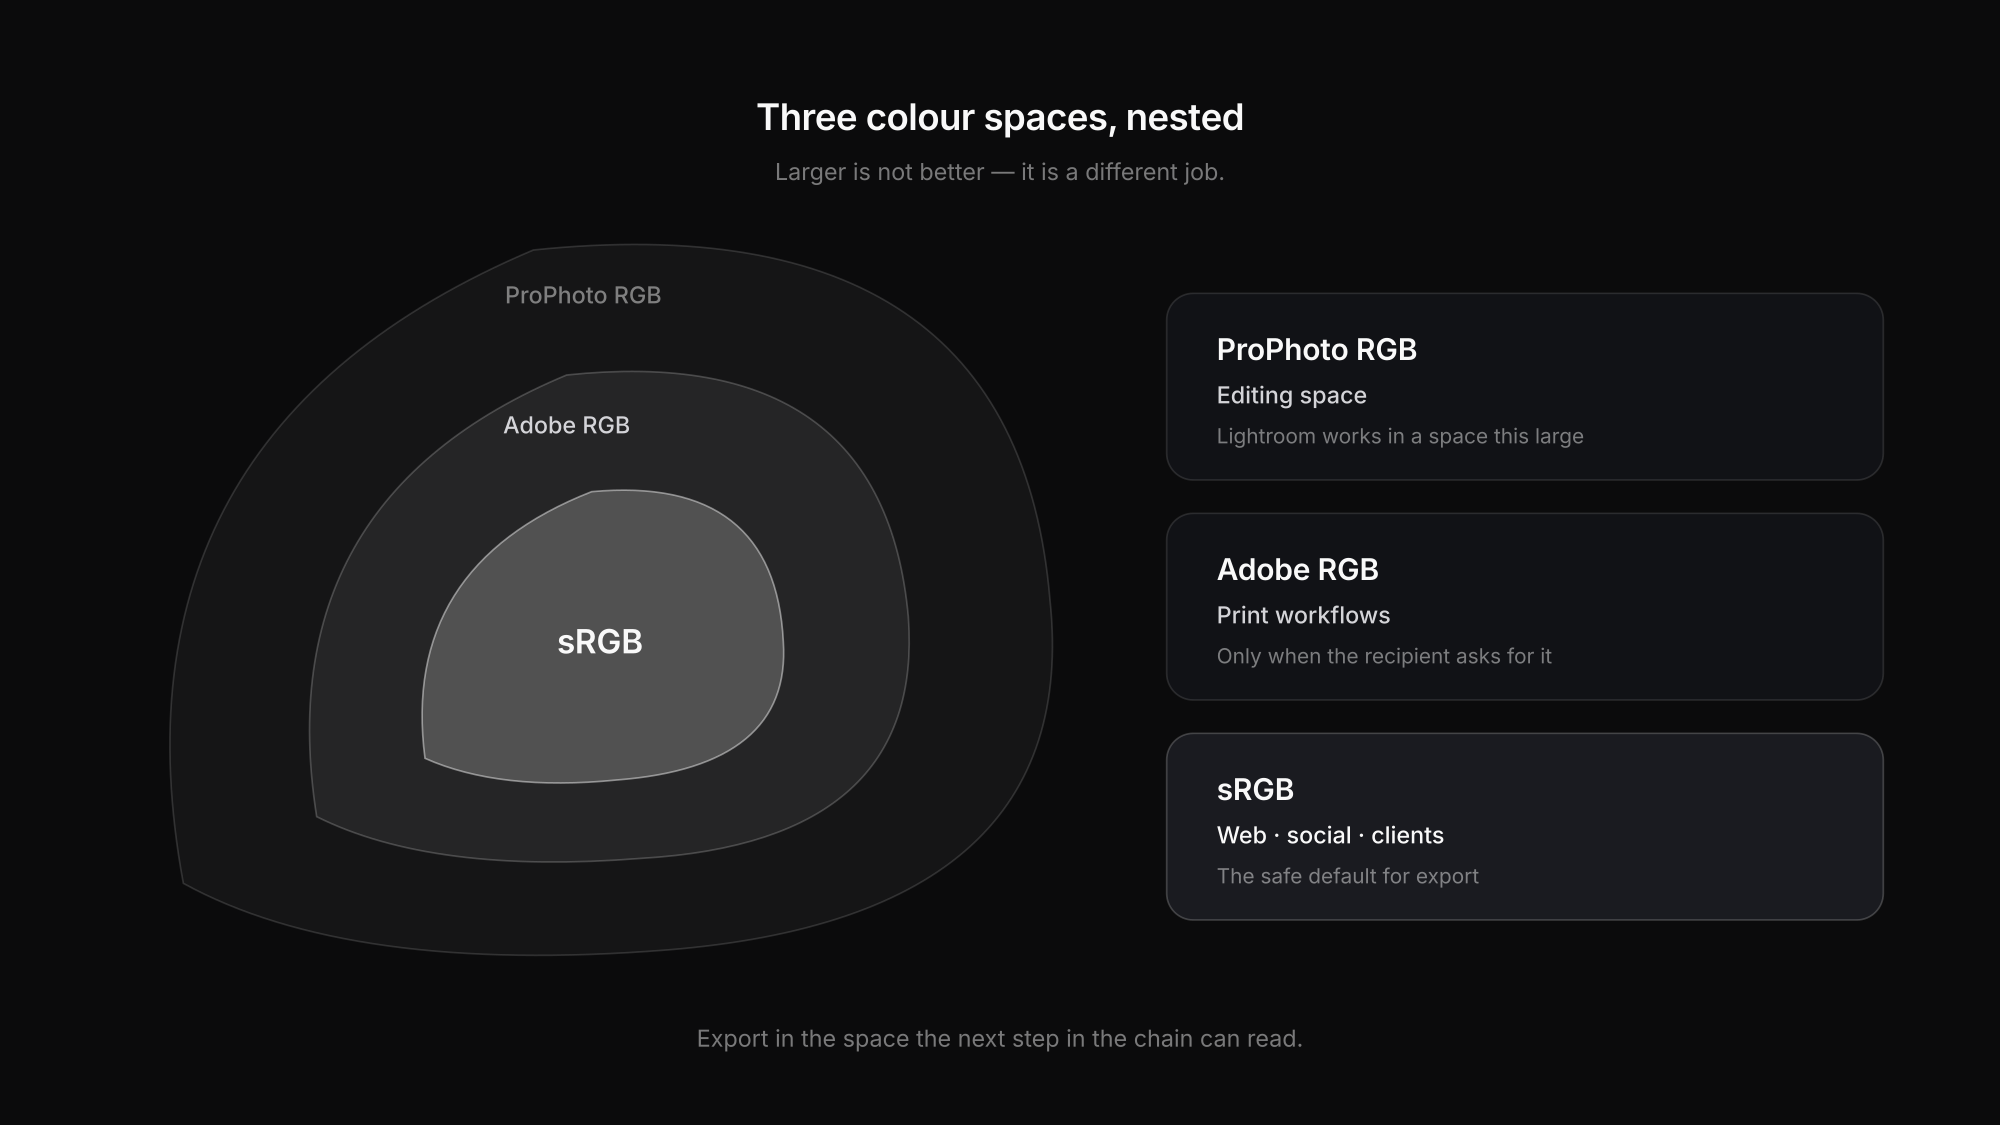
Task: Click the 'Editing space' text
Action: (1291, 395)
